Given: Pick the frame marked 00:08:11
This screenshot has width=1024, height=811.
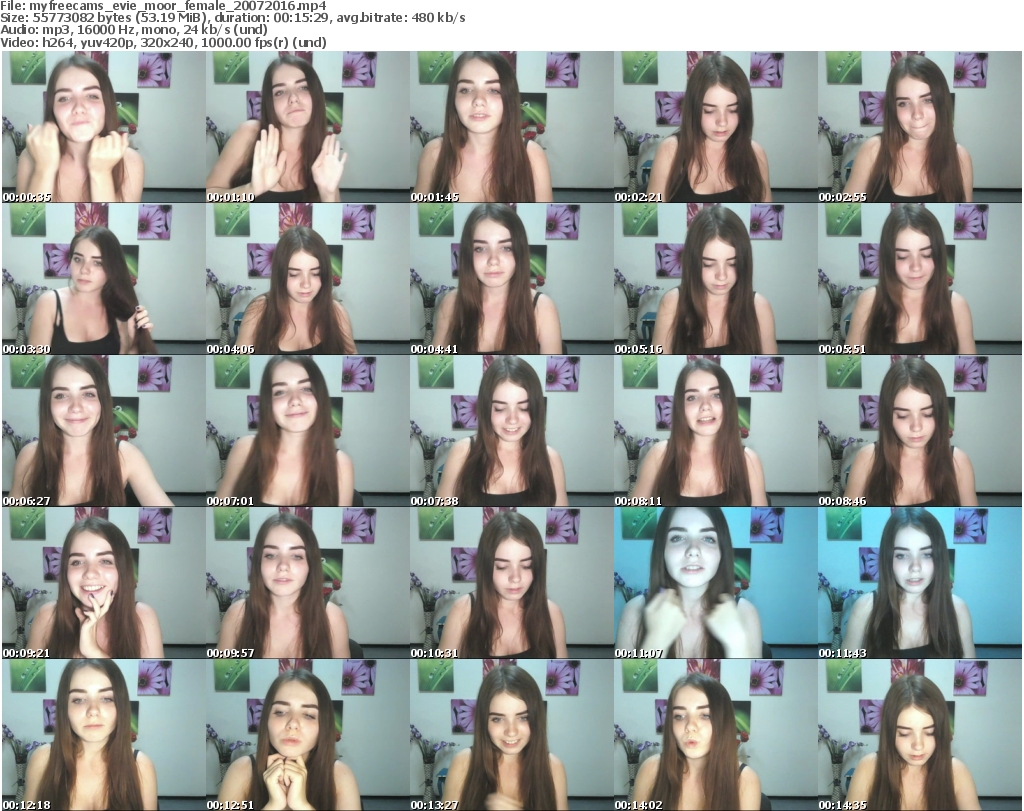Looking at the screenshot, I should point(715,431).
